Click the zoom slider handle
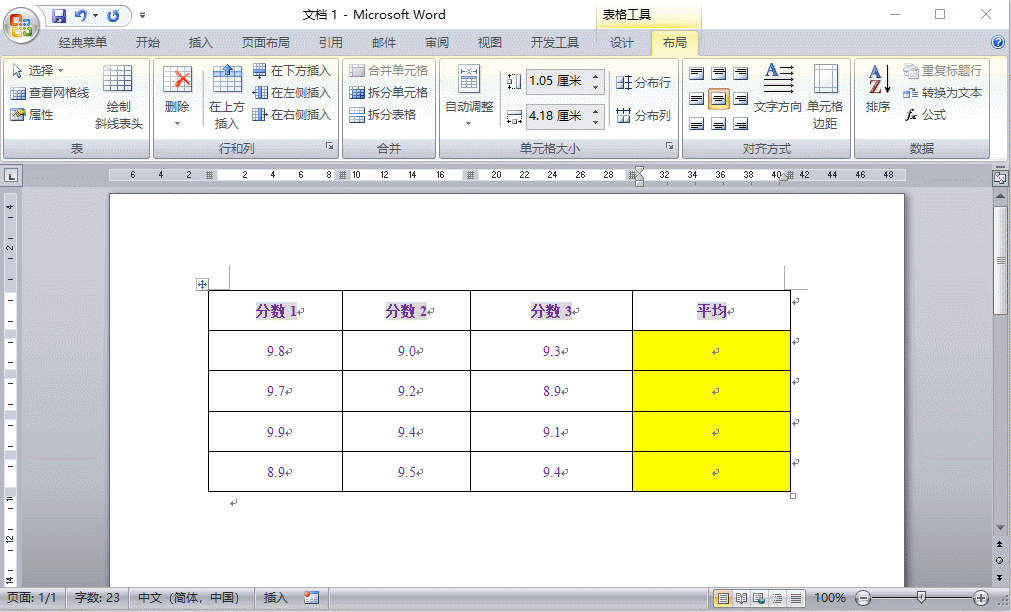The image size is (1011, 612). pyautogui.click(x=921, y=598)
